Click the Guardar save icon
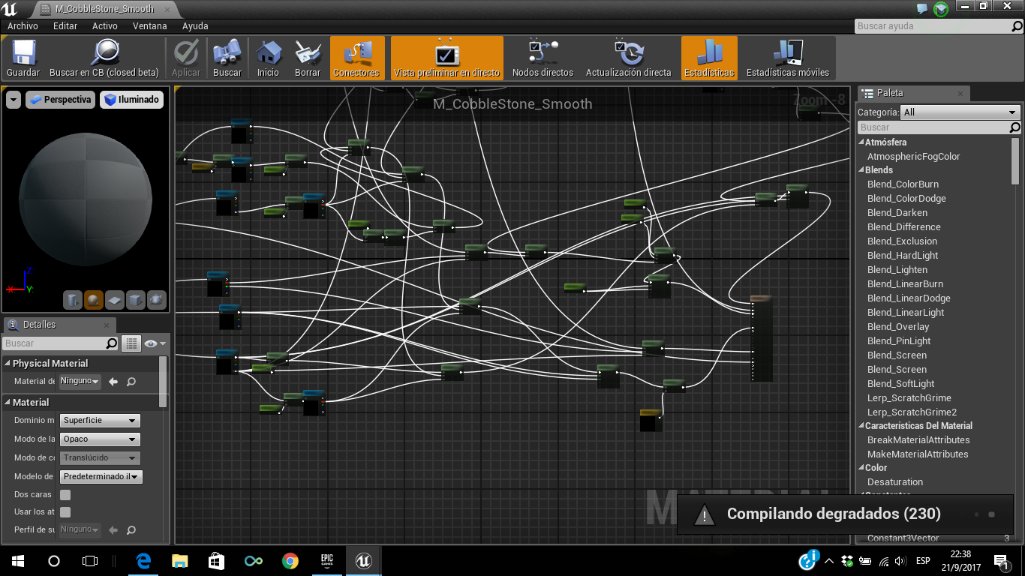The width and height of the screenshot is (1025, 576). (22, 58)
